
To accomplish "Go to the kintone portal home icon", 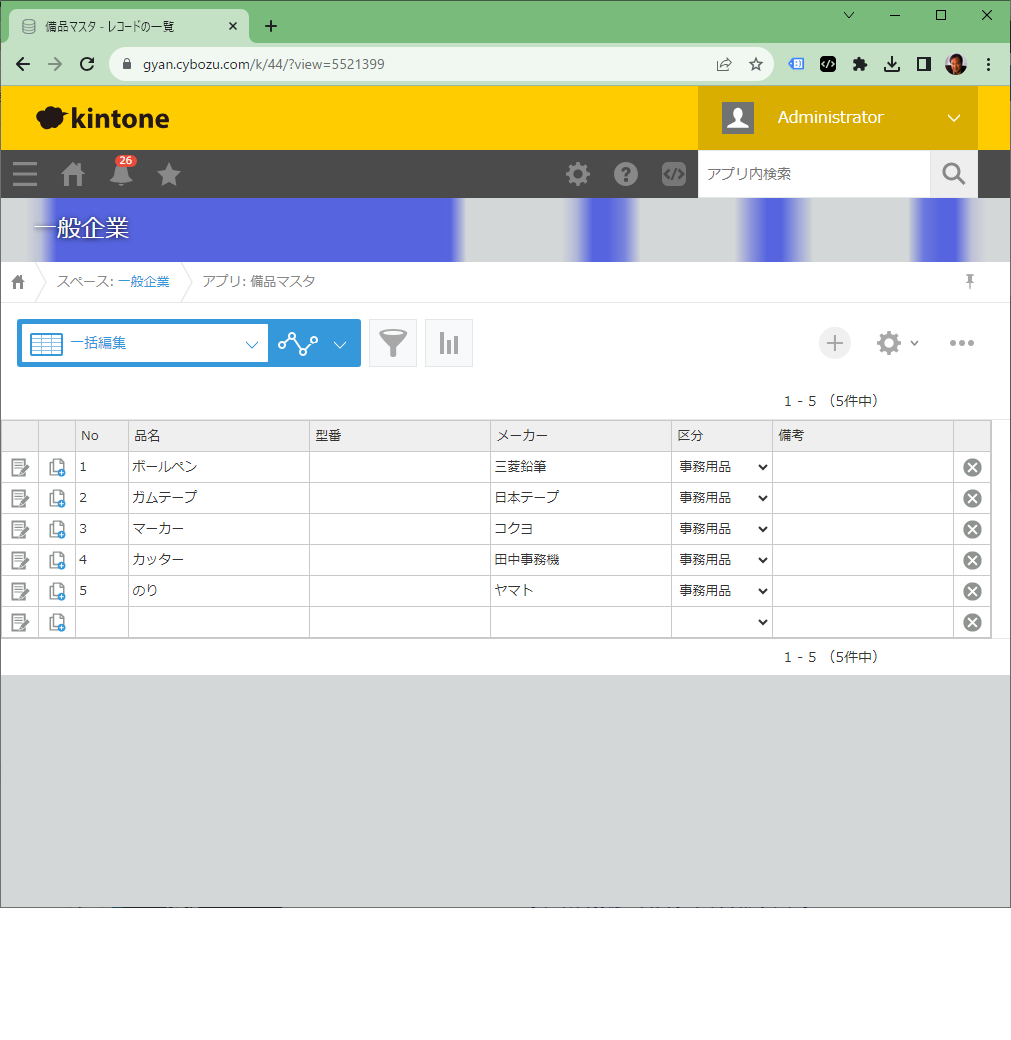I will (x=73, y=175).
